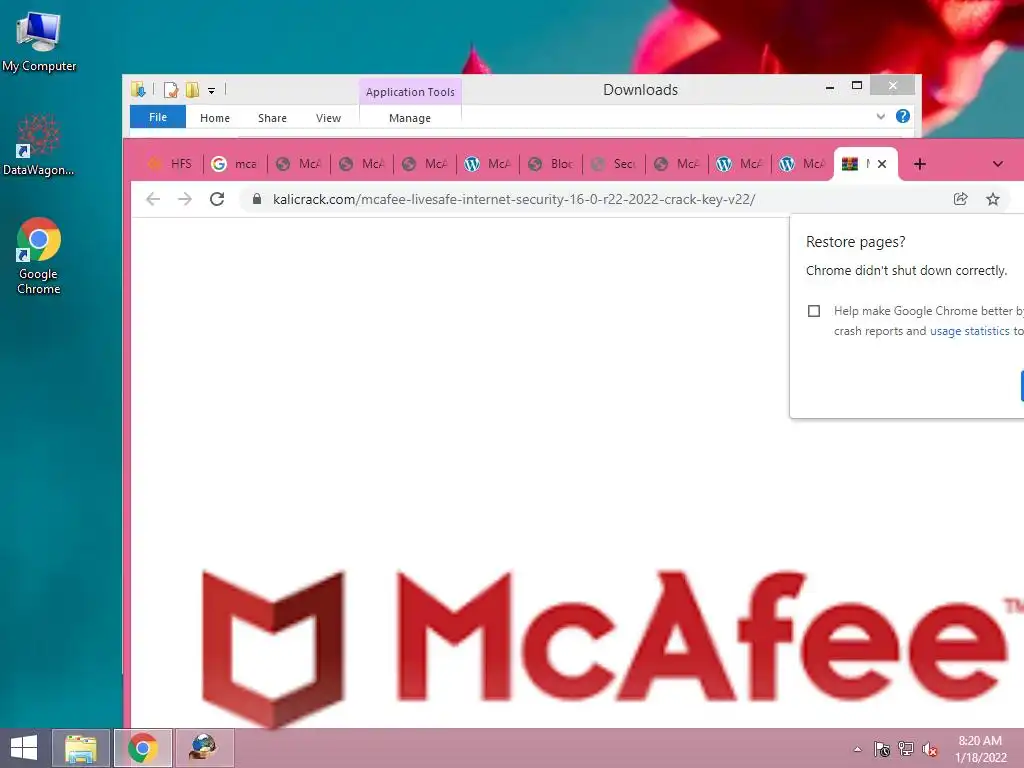This screenshot has height=768, width=1024.
Task: Open the Customize Quick Access Toolbar dropdown
Action: (x=212, y=91)
